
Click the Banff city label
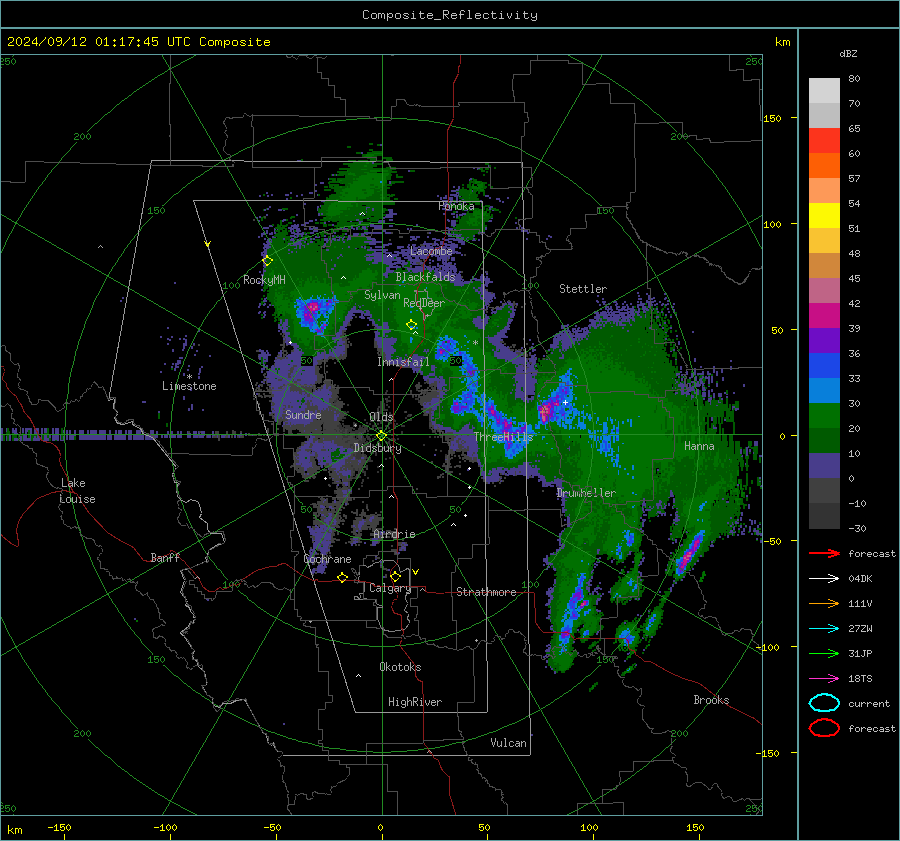pos(165,558)
